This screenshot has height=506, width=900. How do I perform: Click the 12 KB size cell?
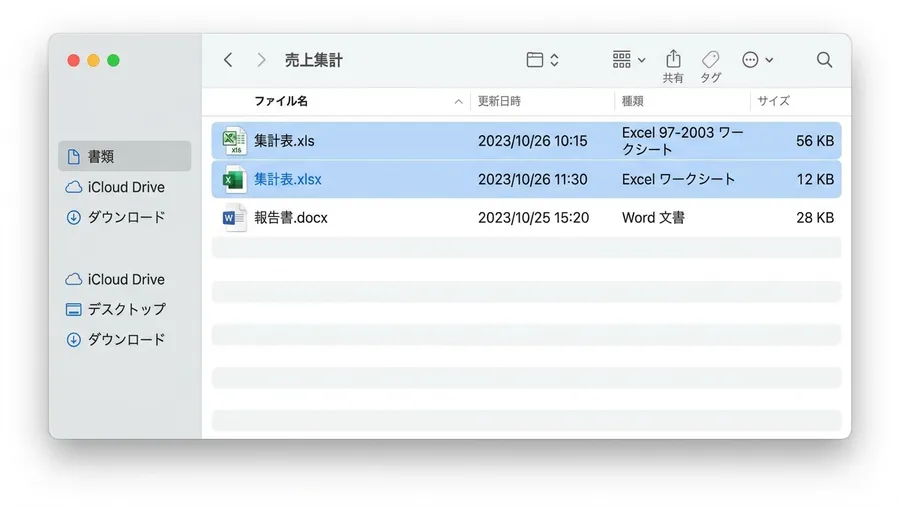[x=815, y=179]
